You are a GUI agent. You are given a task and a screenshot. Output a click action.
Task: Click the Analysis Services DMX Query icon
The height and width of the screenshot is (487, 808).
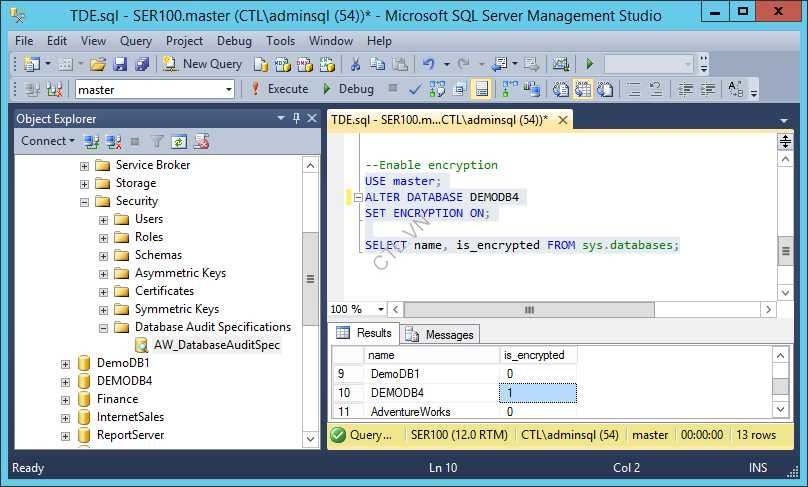(305, 64)
